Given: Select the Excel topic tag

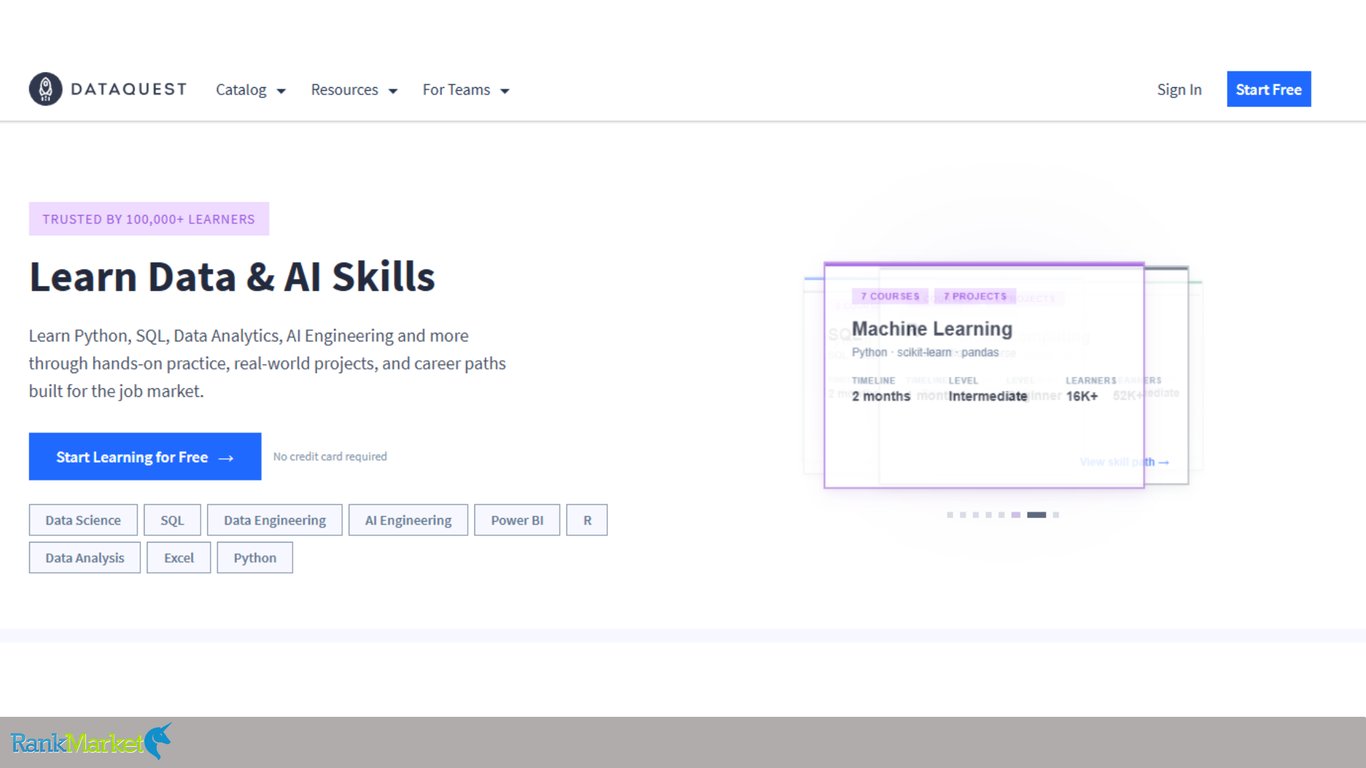Looking at the screenshot, I should pyautogui.click(x=179, y=558).
